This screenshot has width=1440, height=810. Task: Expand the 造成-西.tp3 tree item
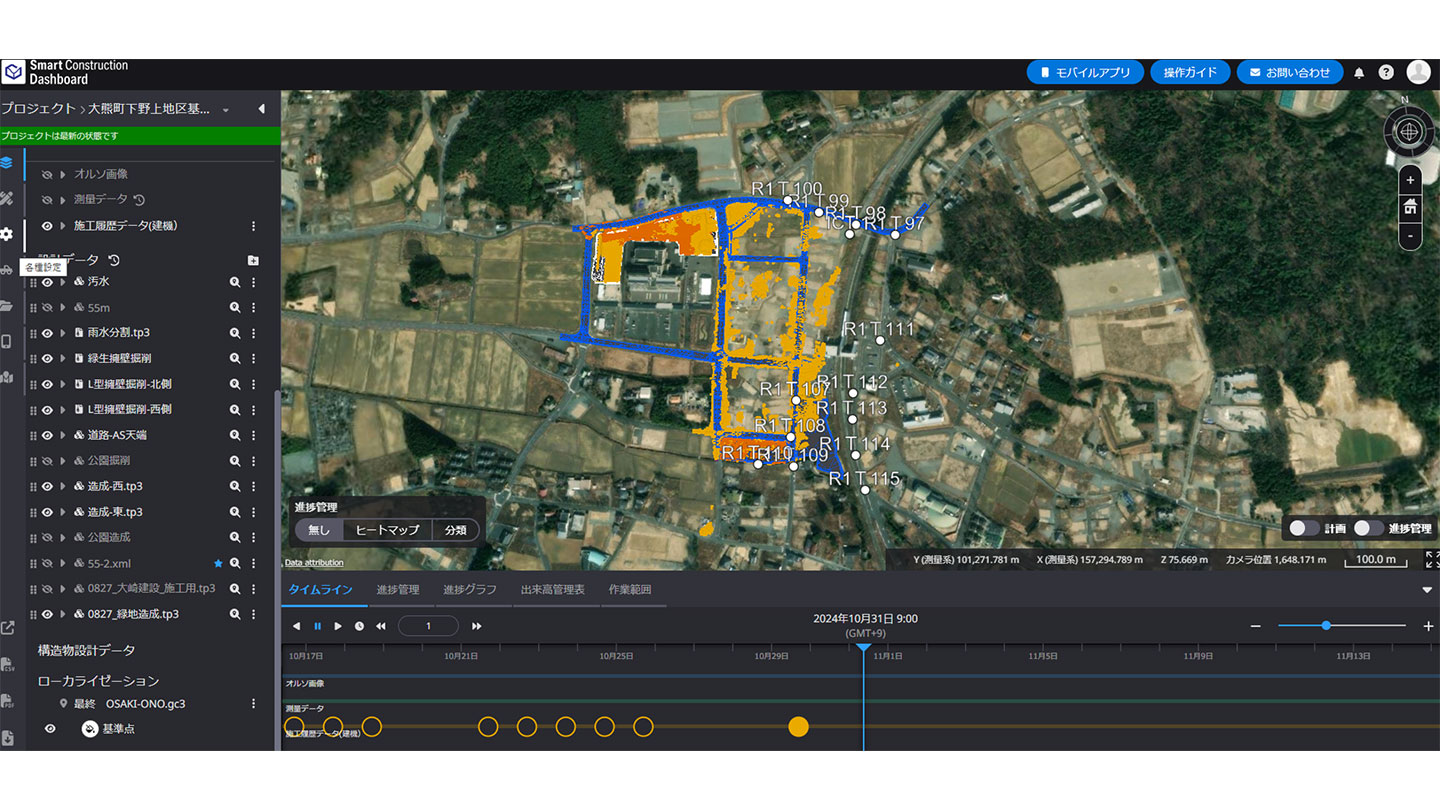point(63,486)
